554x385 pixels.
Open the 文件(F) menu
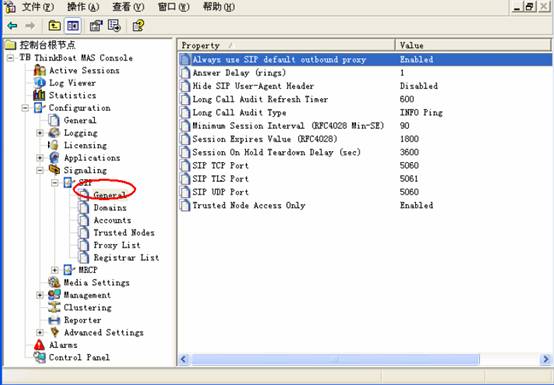38,7
